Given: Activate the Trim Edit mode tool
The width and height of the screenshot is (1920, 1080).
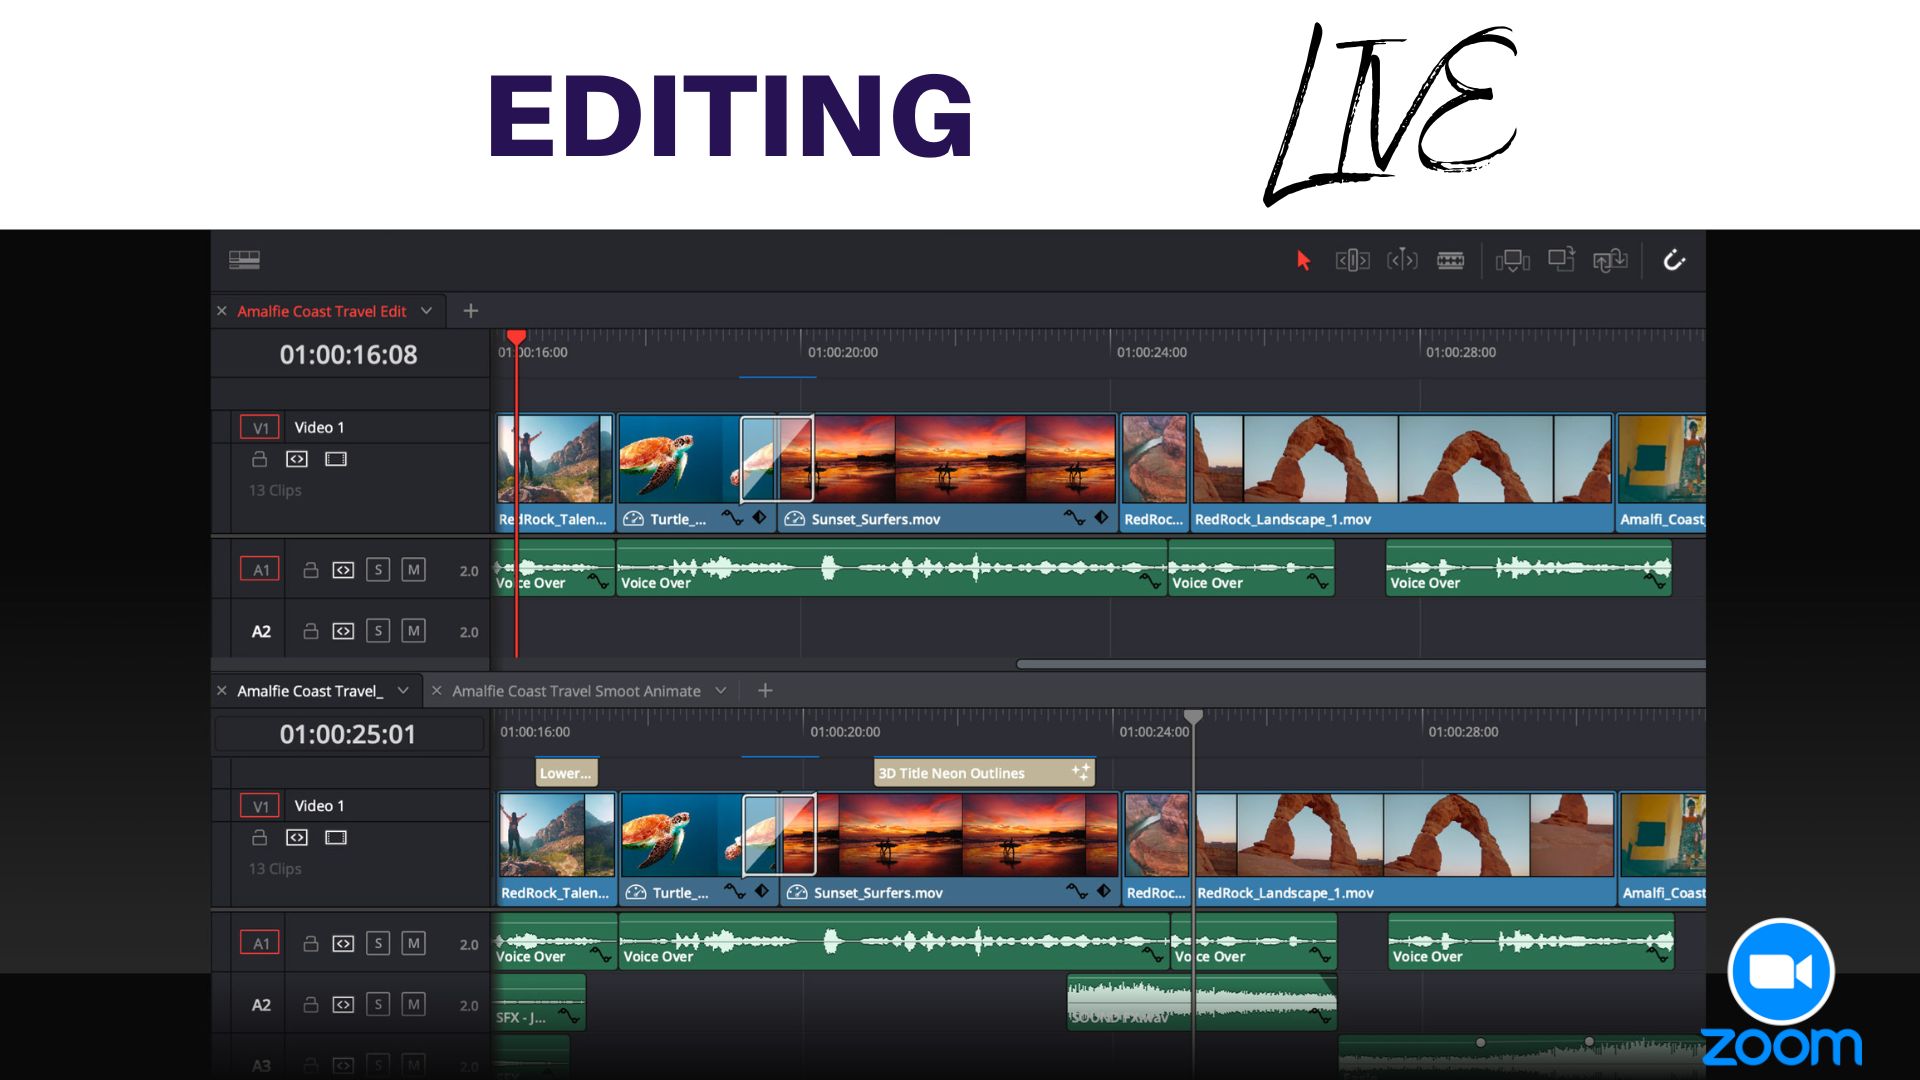Looking at the screenshot, I should [1352, 261].
